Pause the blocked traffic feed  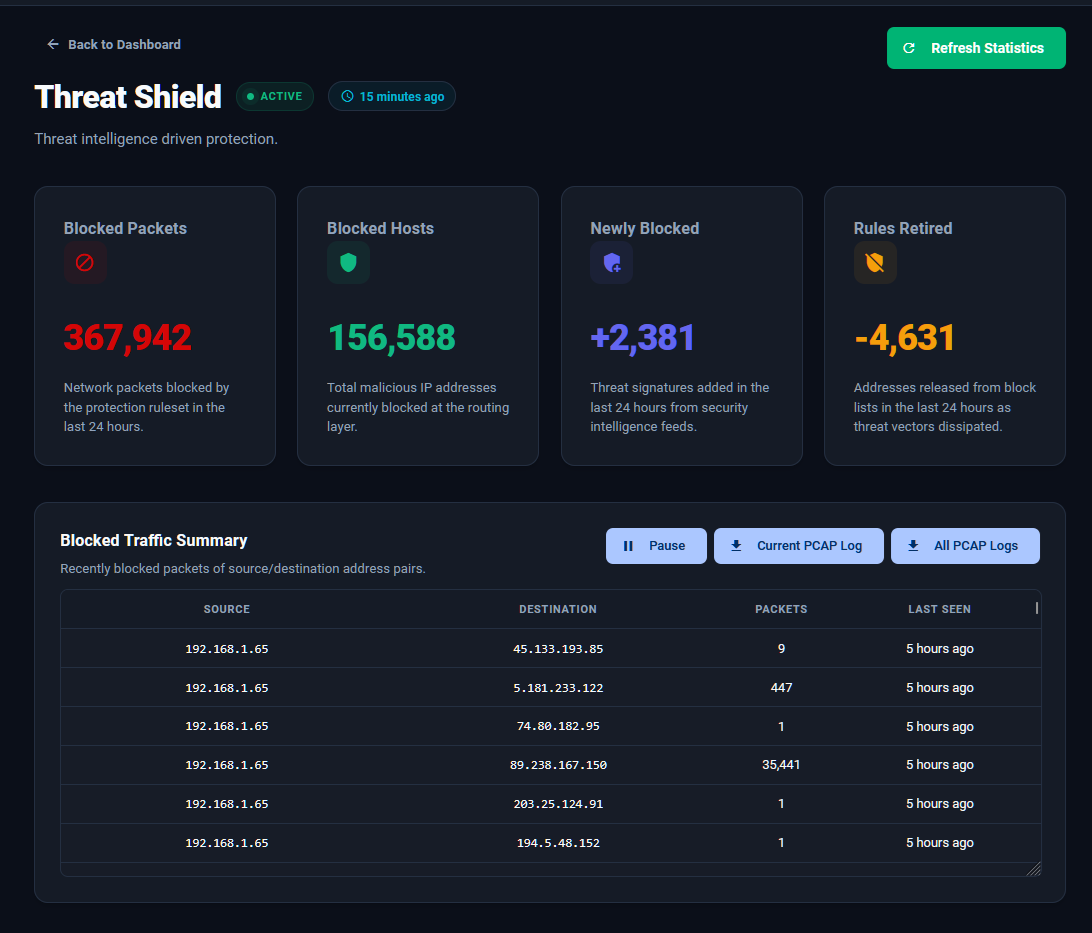(656, 546)
